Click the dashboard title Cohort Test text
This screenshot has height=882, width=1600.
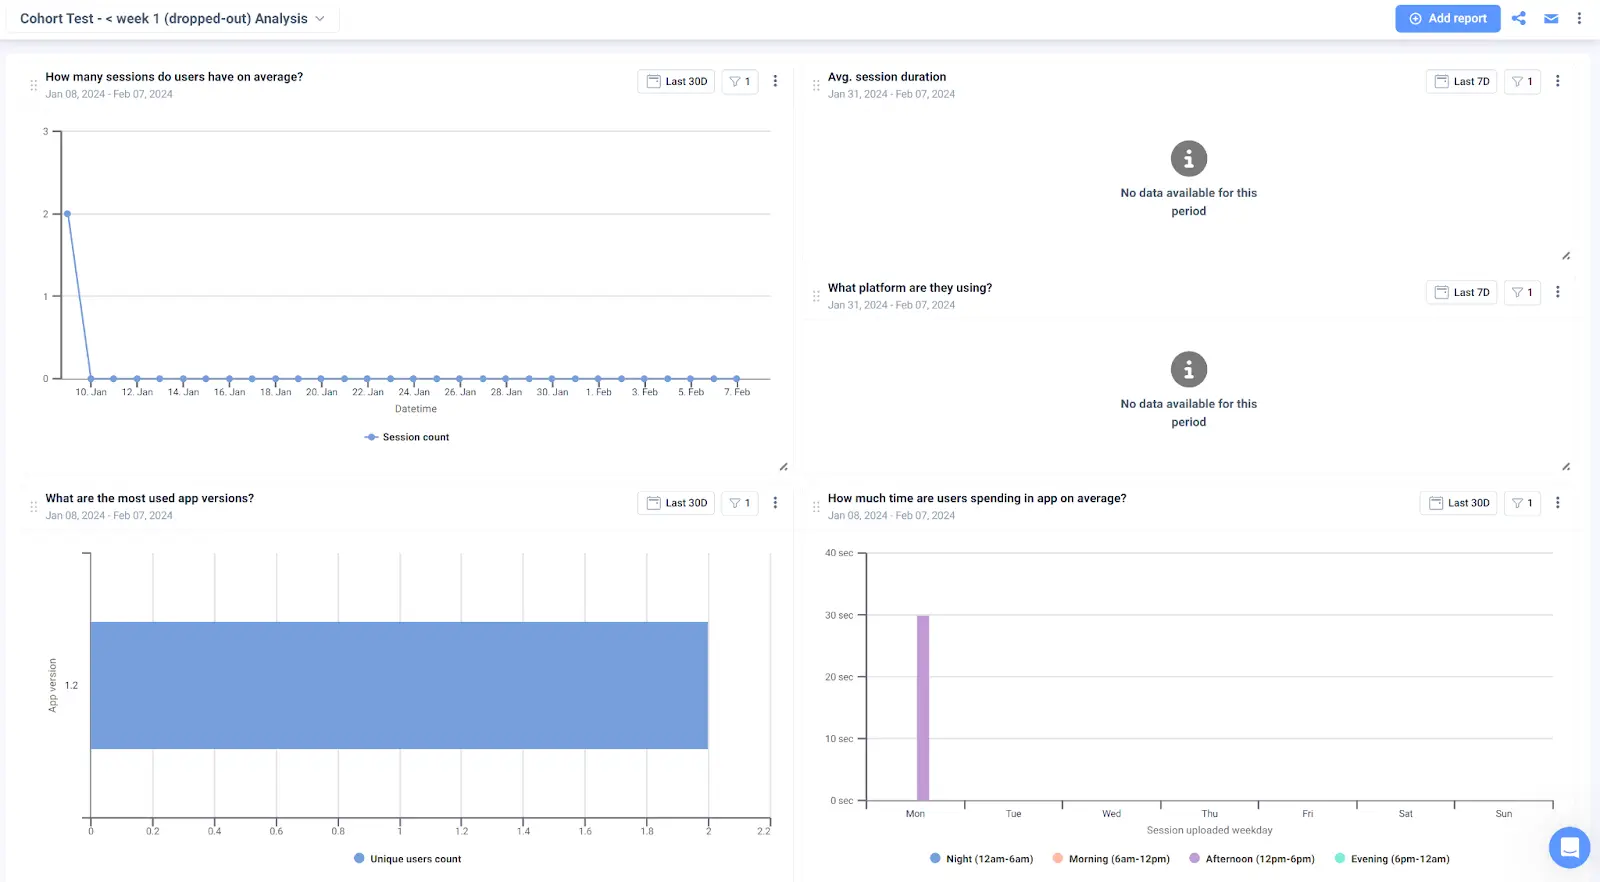[x=164, y=19]
